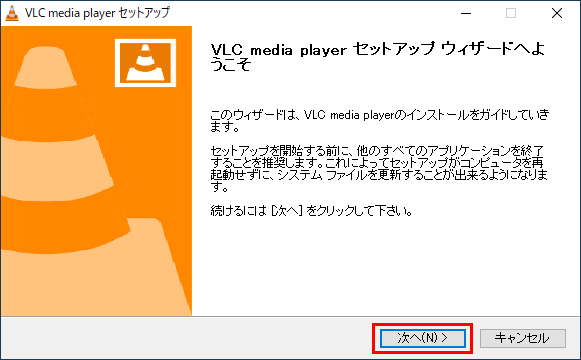Click the grey footer area left of 次へ
Screen dimensions: 581x360
pyautogui.click(x=185, y=338)
